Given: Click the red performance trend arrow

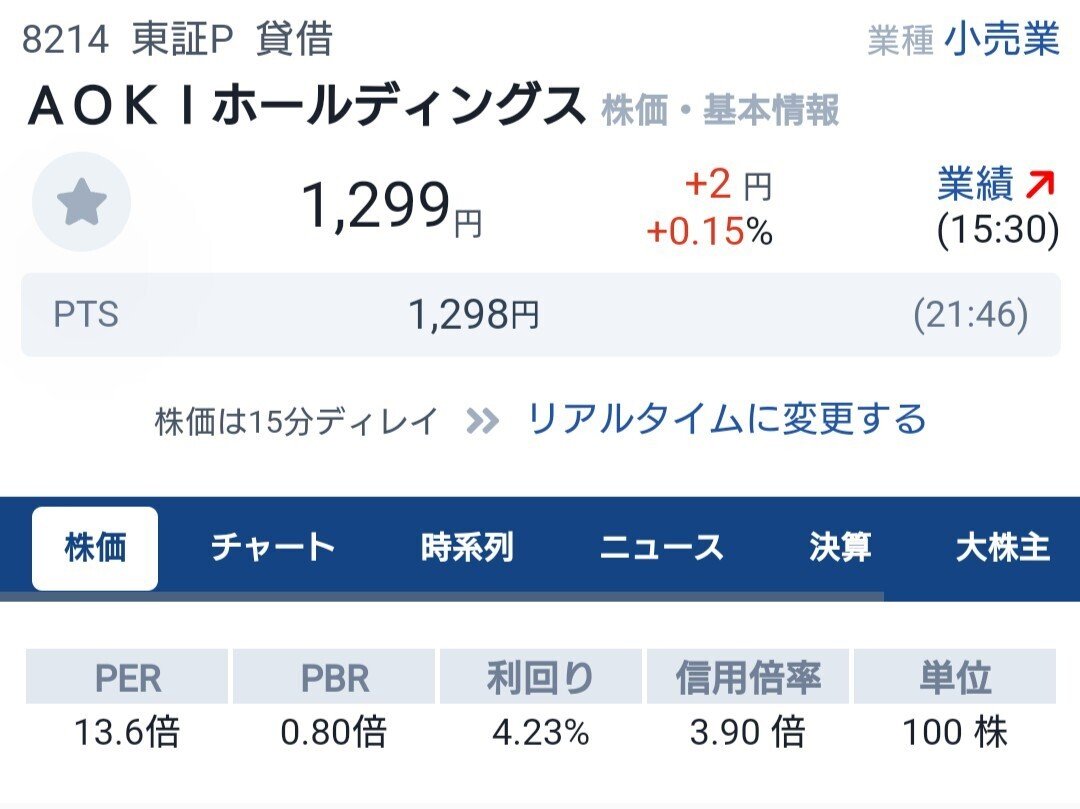Looking at the screenshot, I should click(1041, 185).
